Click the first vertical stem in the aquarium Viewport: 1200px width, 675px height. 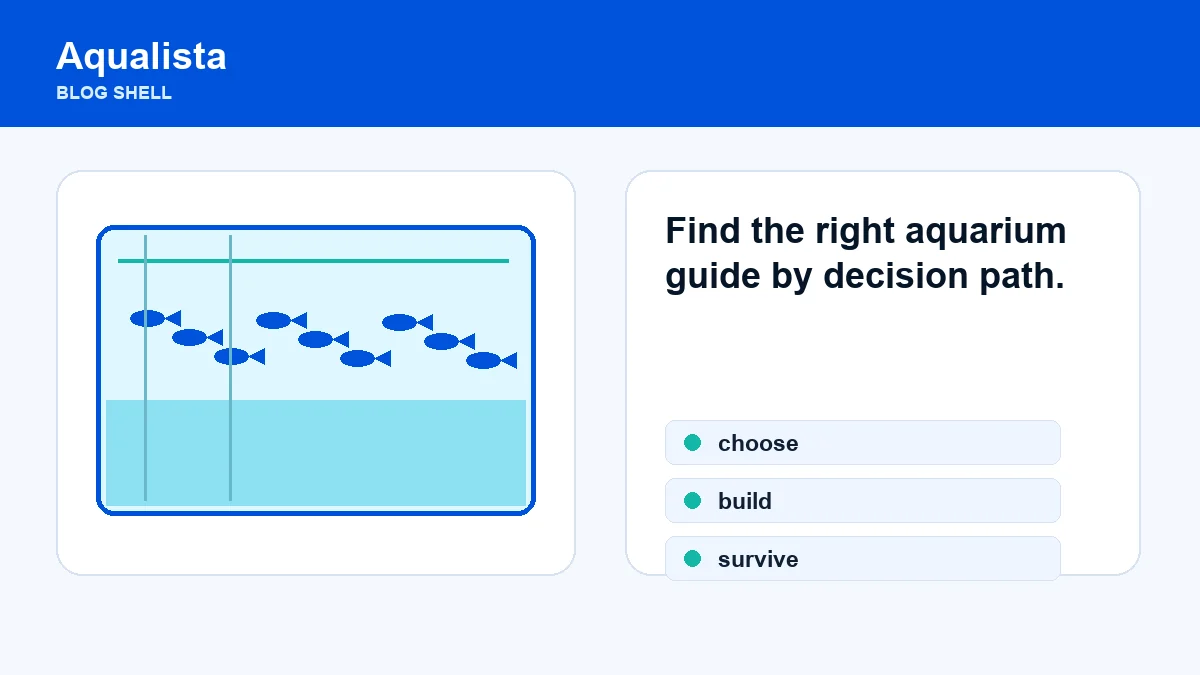145,368
